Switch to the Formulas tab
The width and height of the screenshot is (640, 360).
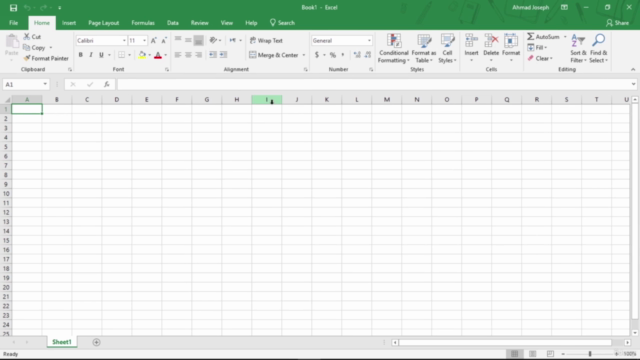(x=143, y=23)
